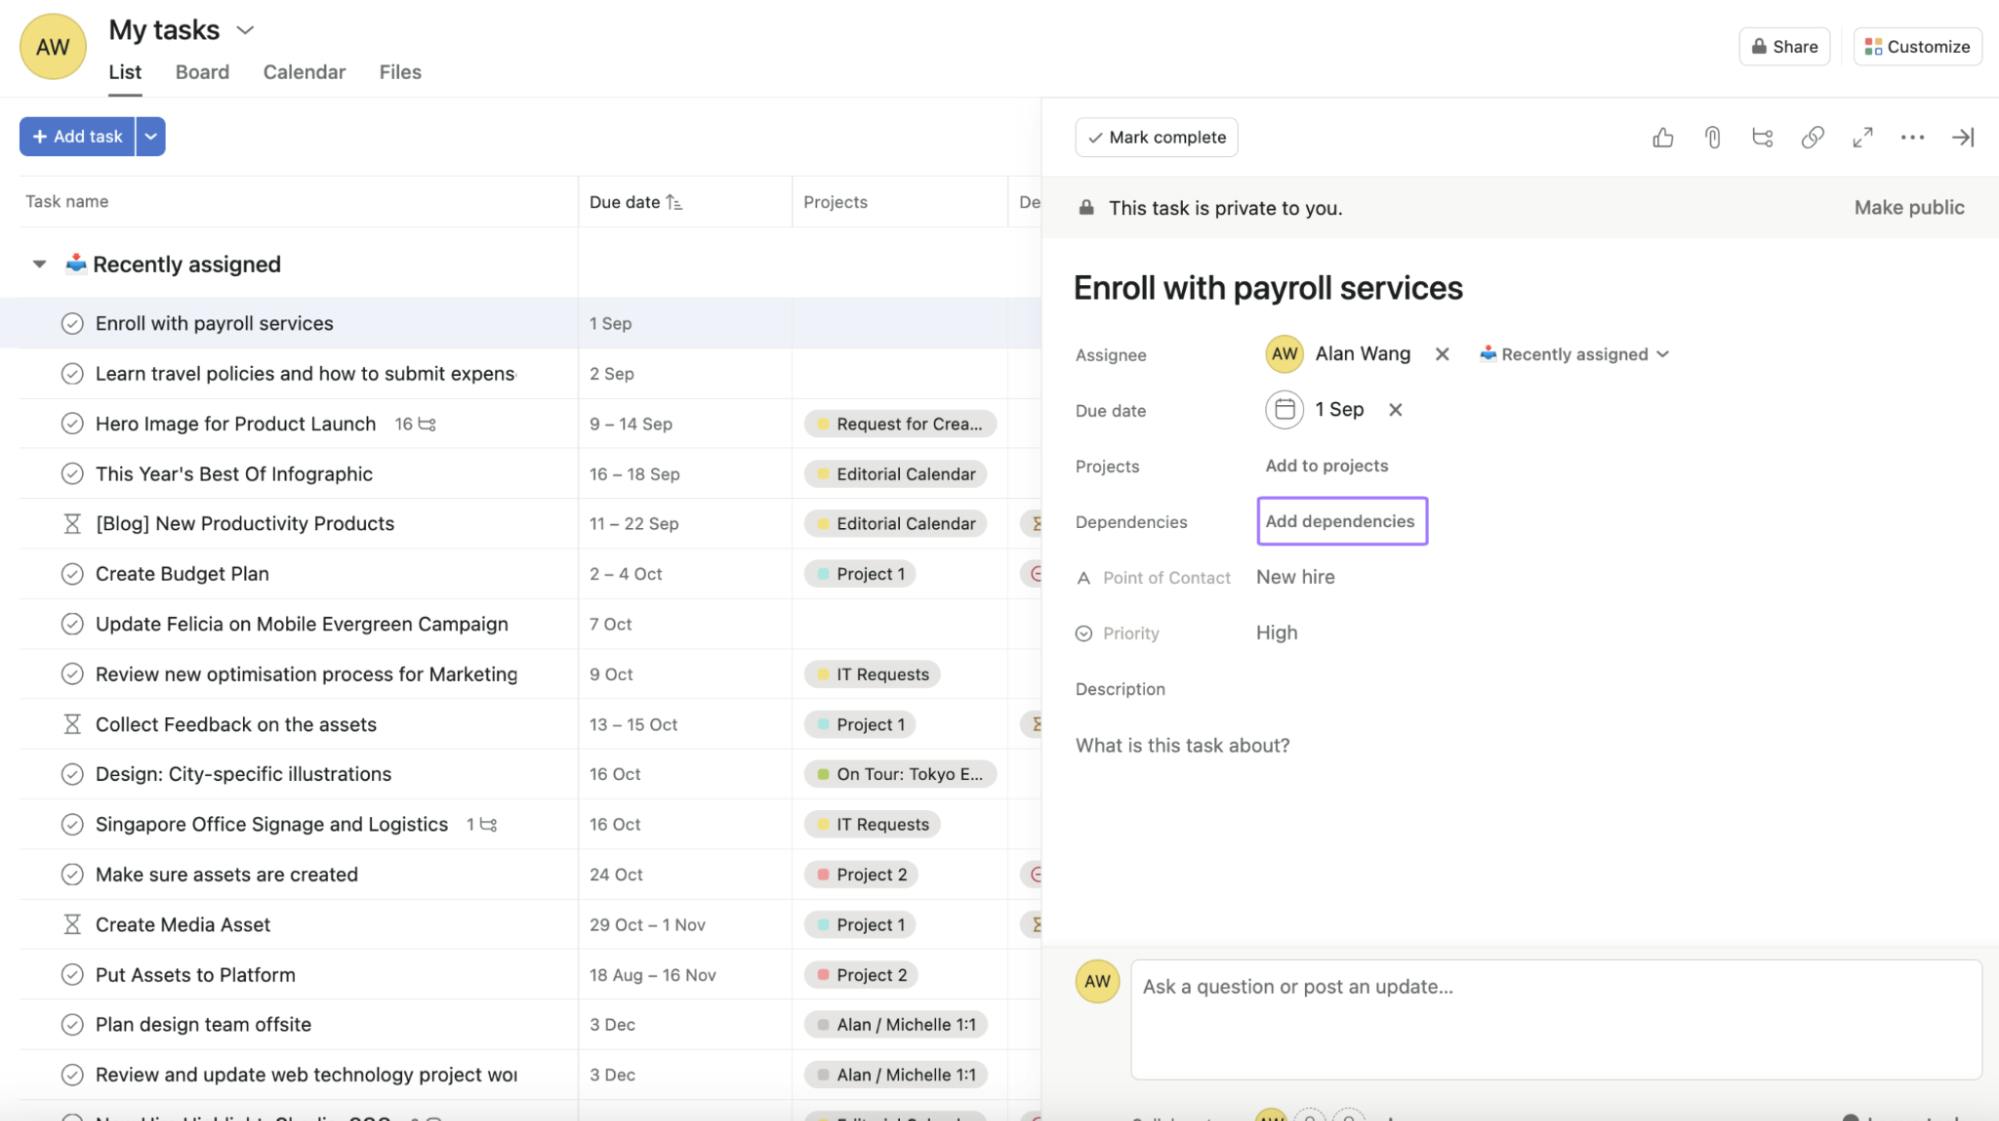1999x1121 pixels.
Task: Open the My tasks dropdown
Action: pos(246,30)
